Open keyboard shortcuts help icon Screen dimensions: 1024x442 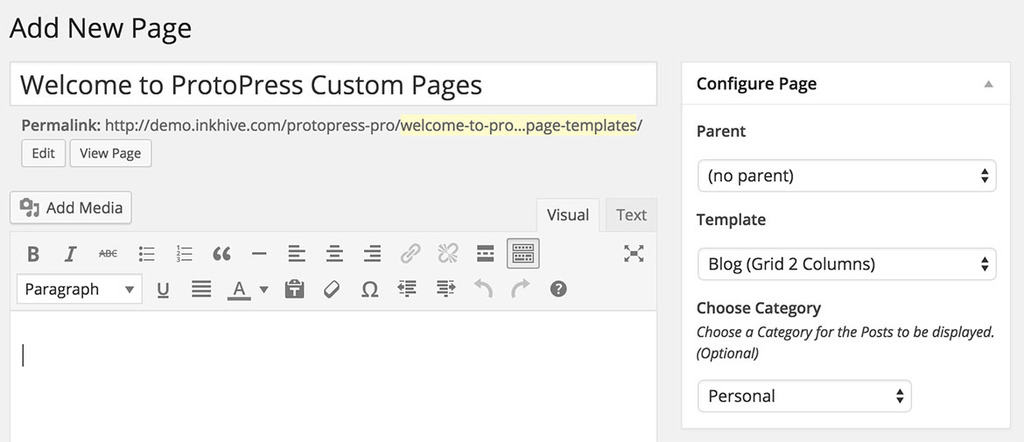click(x=558, y=289)
